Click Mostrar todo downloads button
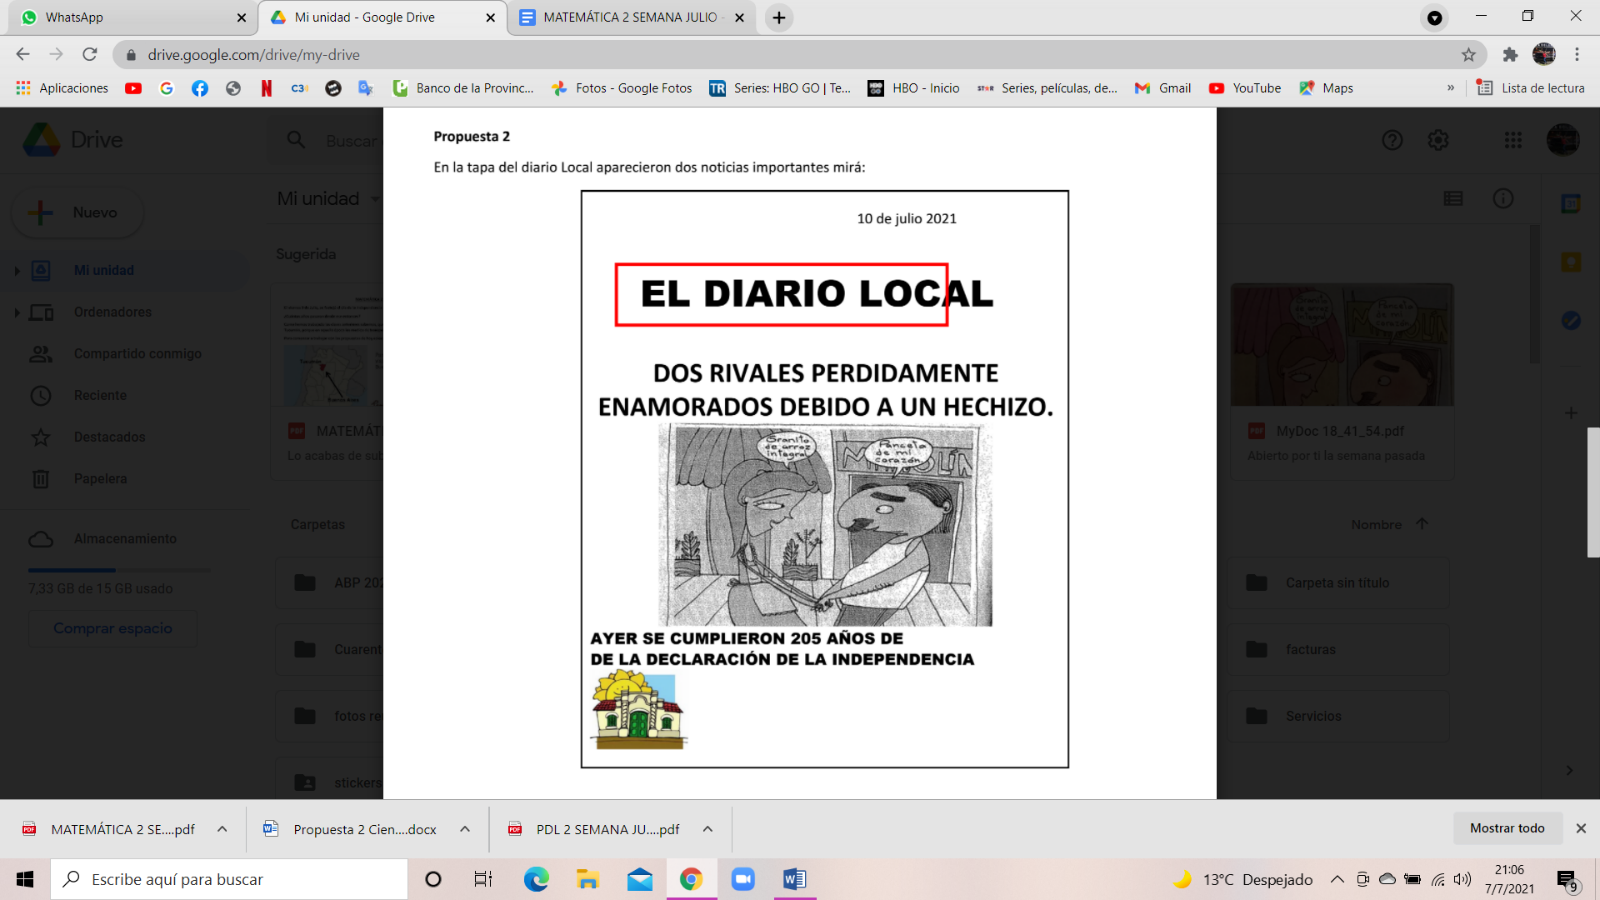 pos(1507,828)
